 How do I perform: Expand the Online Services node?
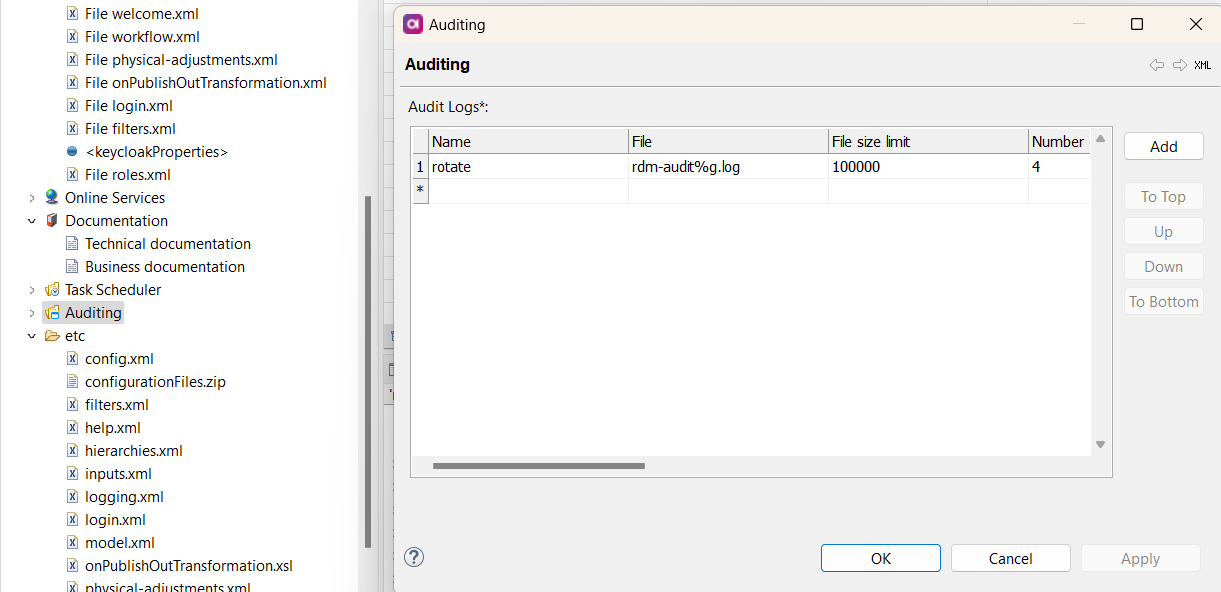pos(32,198)
